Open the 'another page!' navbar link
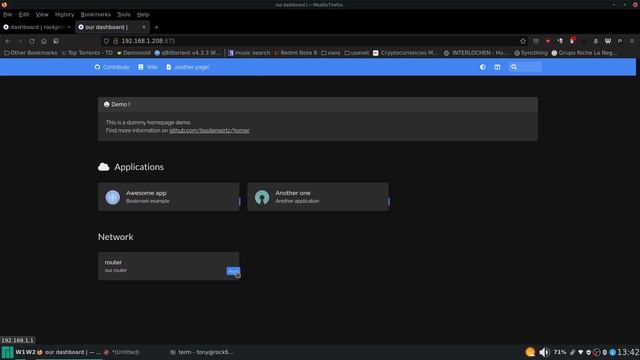 coord(188,67)
